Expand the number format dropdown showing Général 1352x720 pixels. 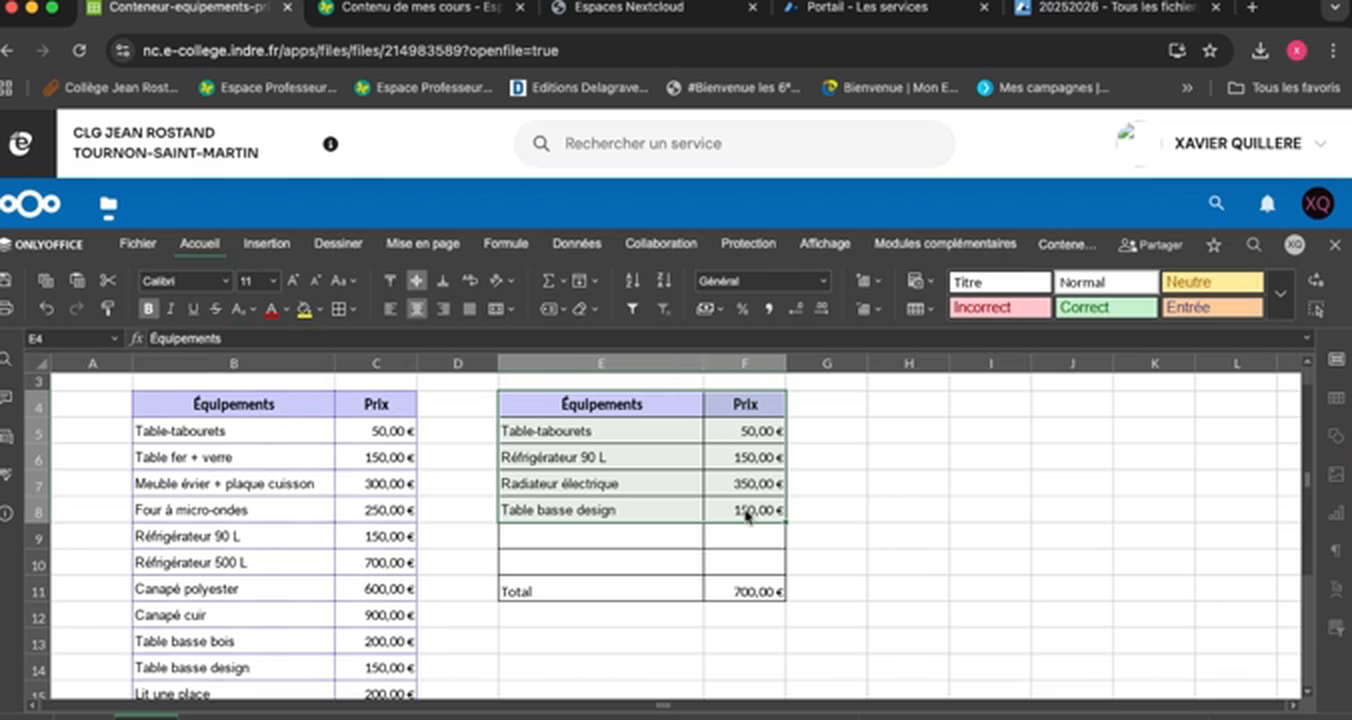(x=822, y=281)
